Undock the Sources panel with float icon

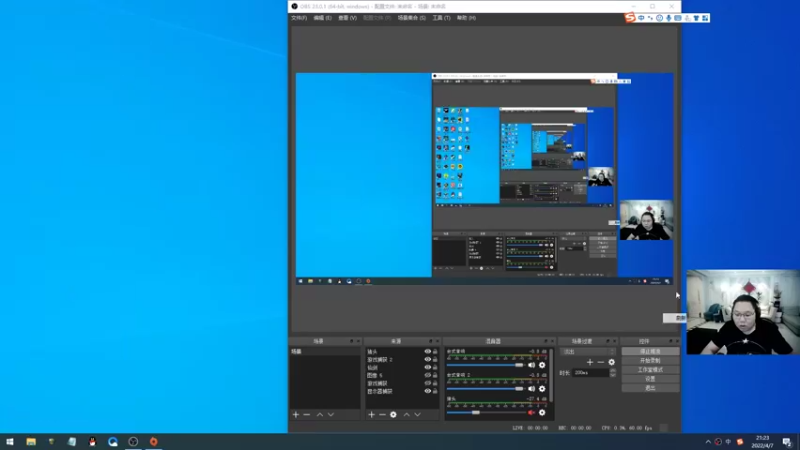(x=431, y=341)
